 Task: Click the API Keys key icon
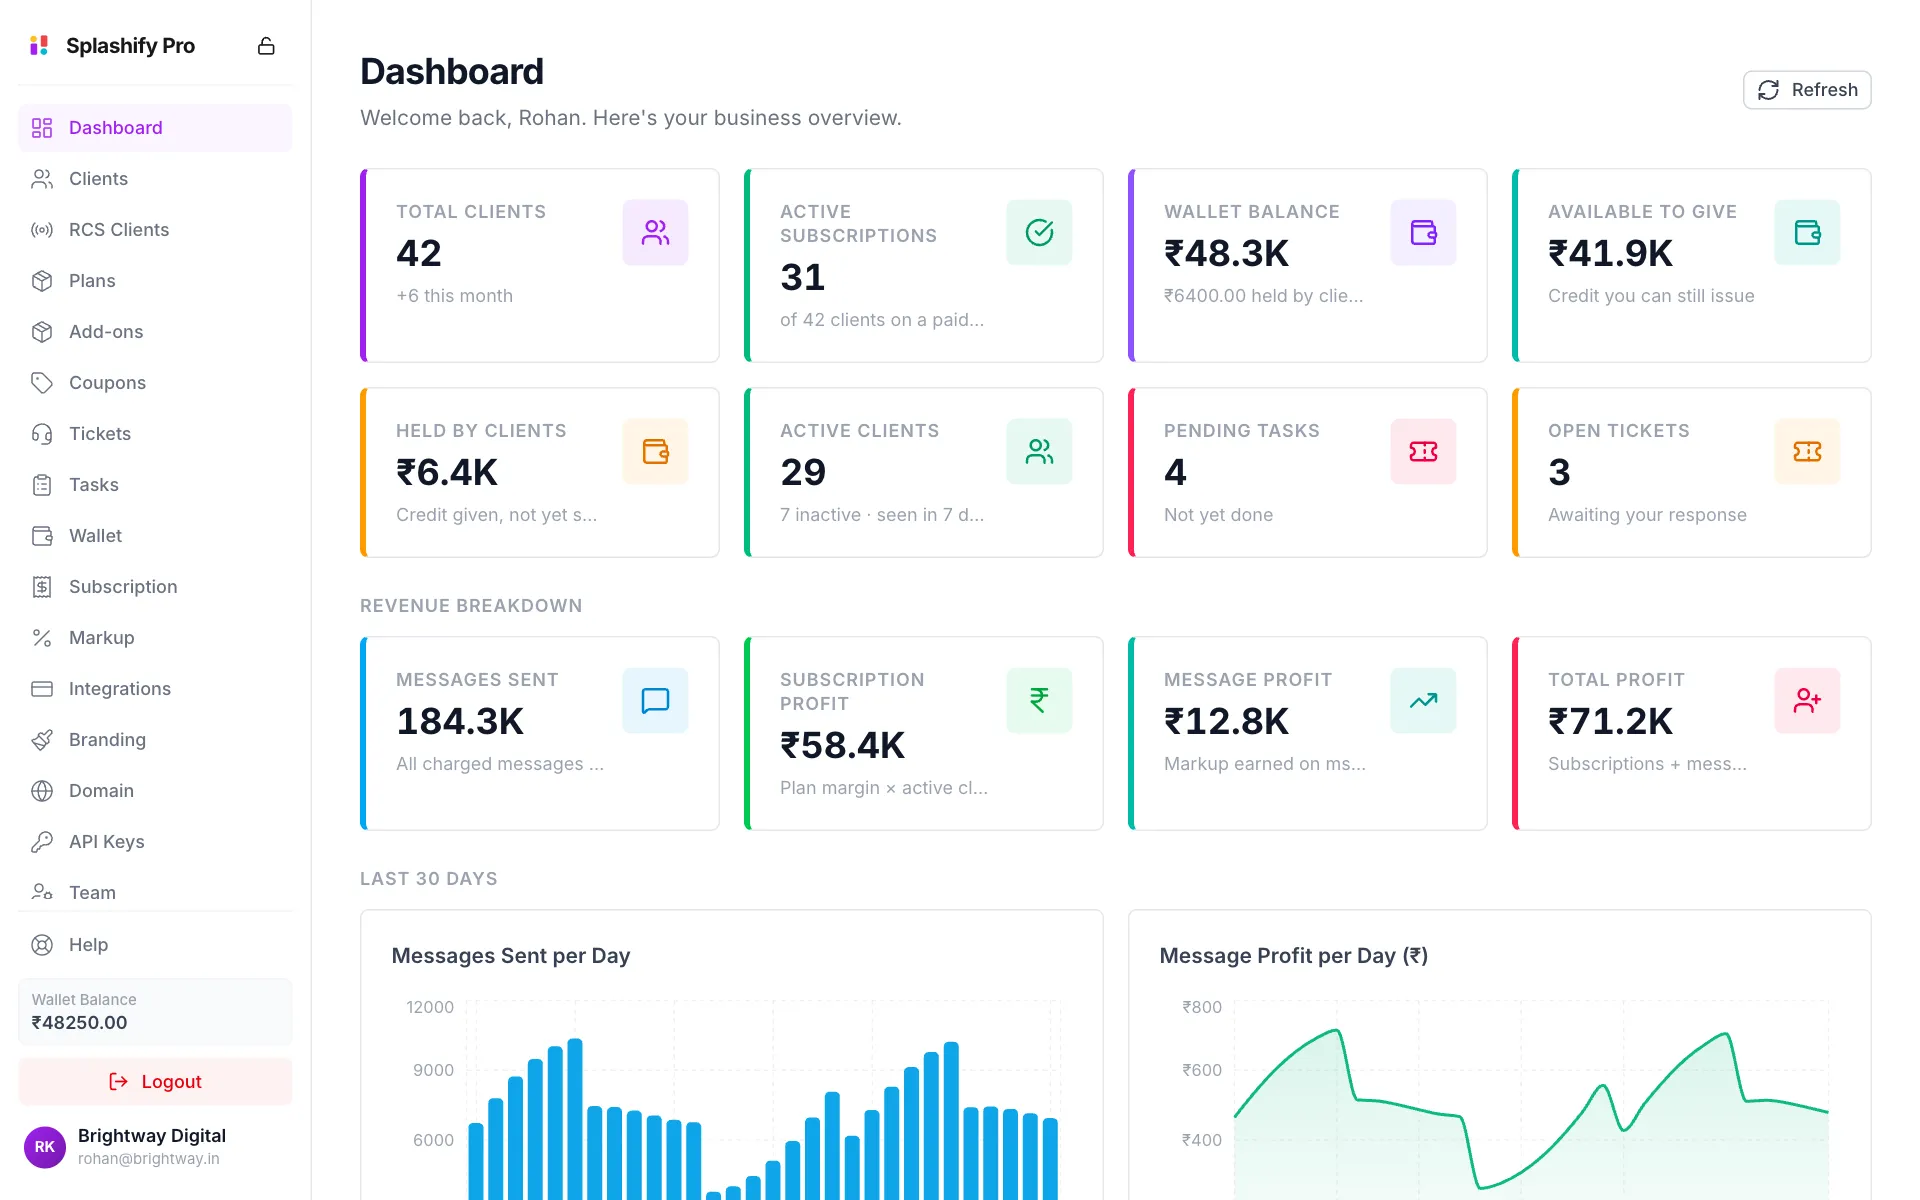(42, 842)
